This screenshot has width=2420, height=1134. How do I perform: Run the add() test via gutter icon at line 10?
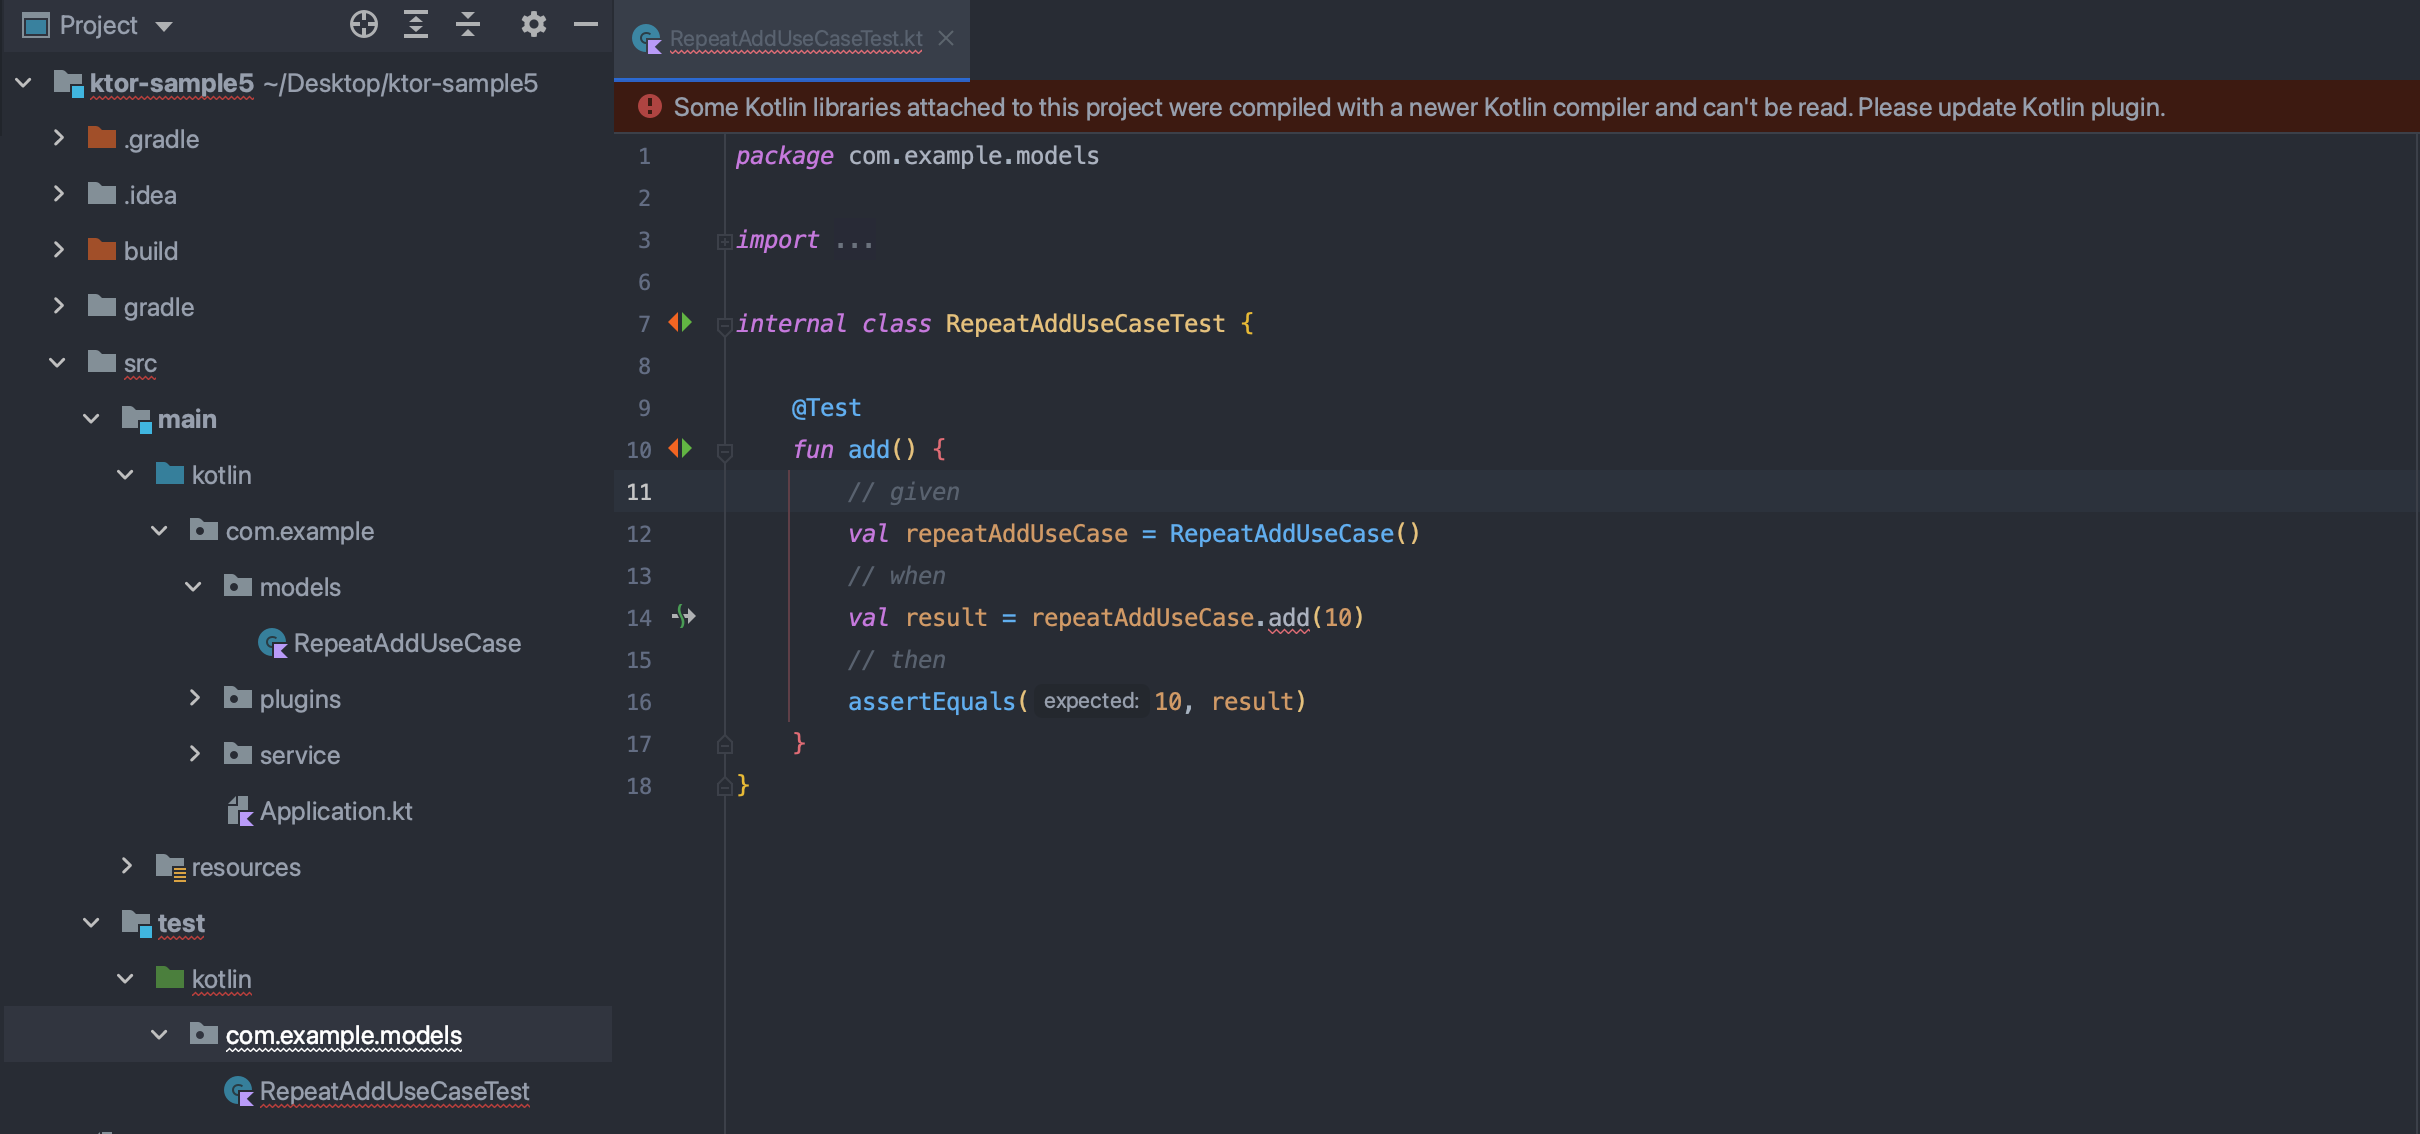coord(680,448)
